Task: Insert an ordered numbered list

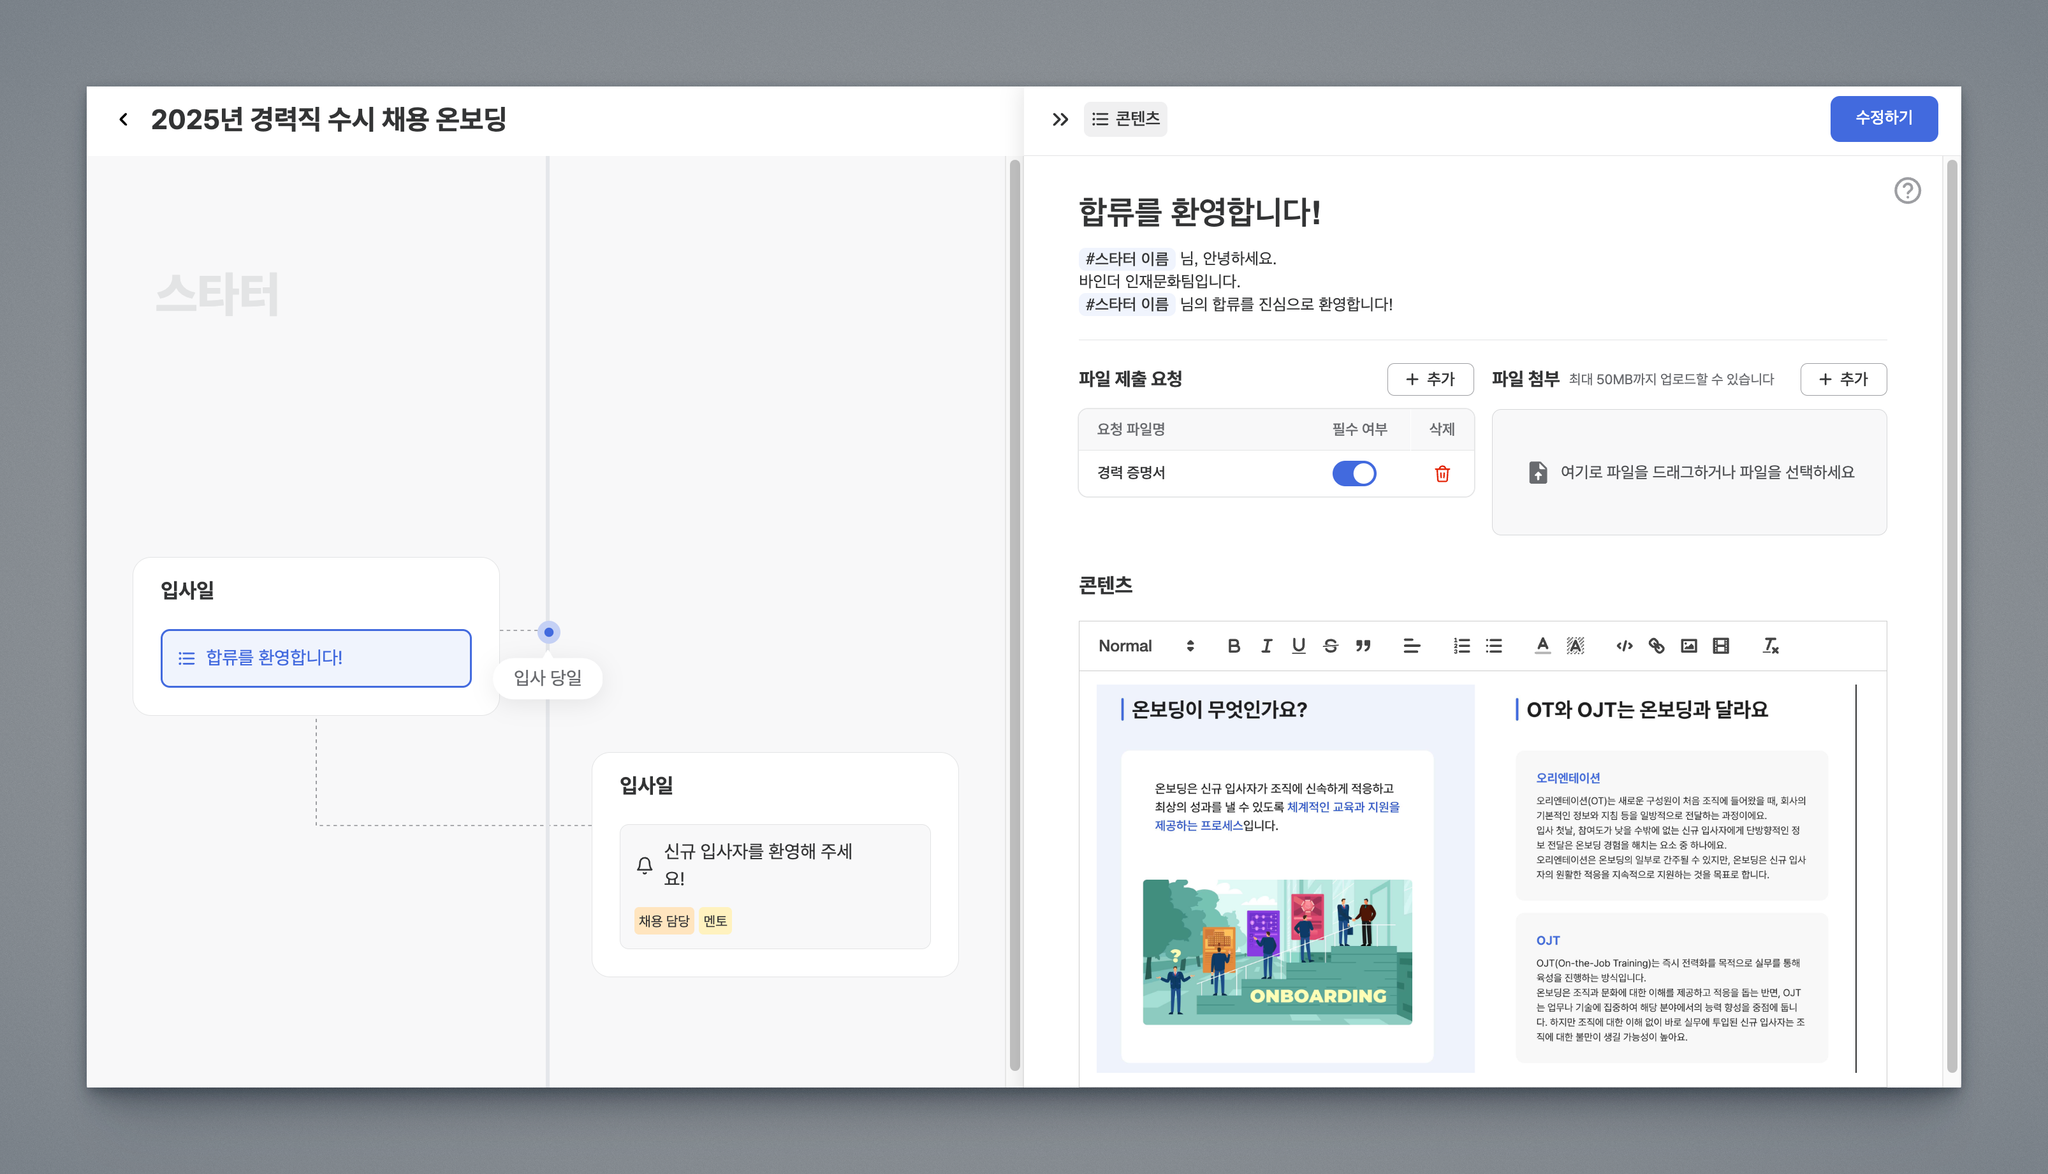Action: coord(1461,646)
